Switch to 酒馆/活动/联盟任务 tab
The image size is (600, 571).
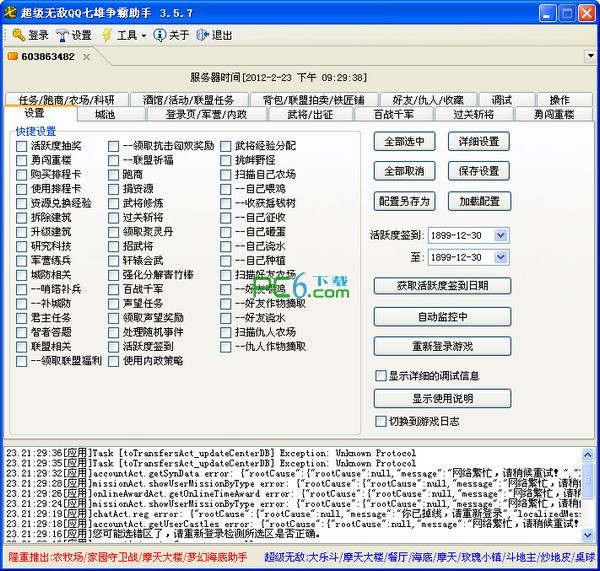188,100
